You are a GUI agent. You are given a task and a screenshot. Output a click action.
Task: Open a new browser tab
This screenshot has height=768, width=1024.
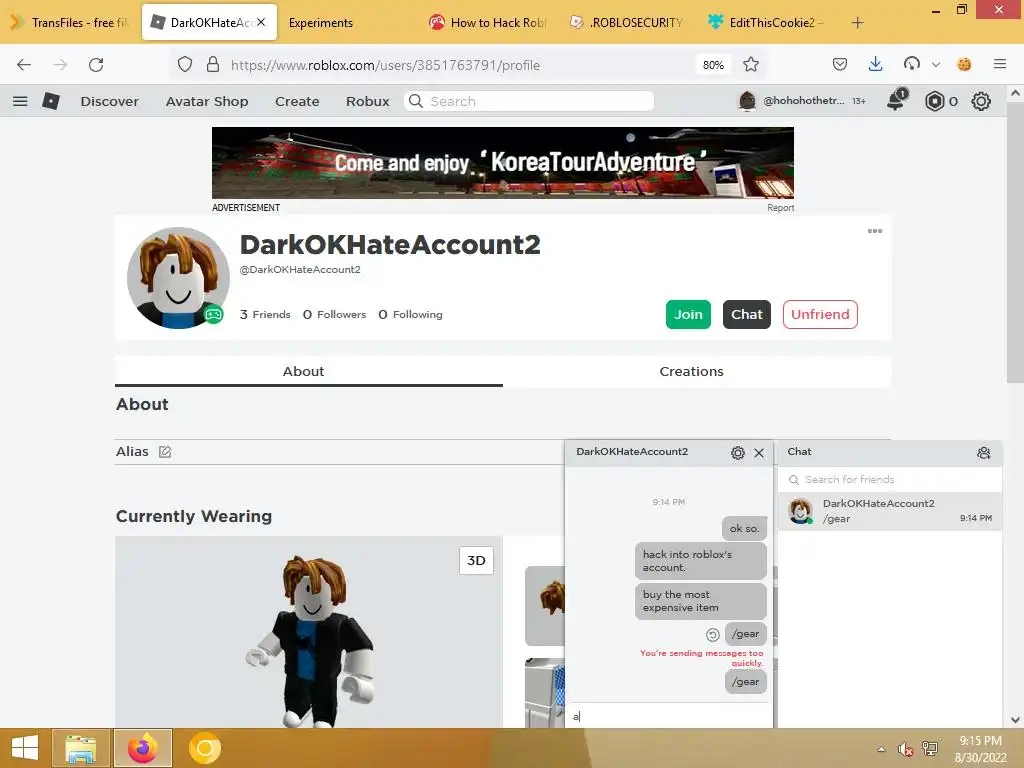point(857,23)
